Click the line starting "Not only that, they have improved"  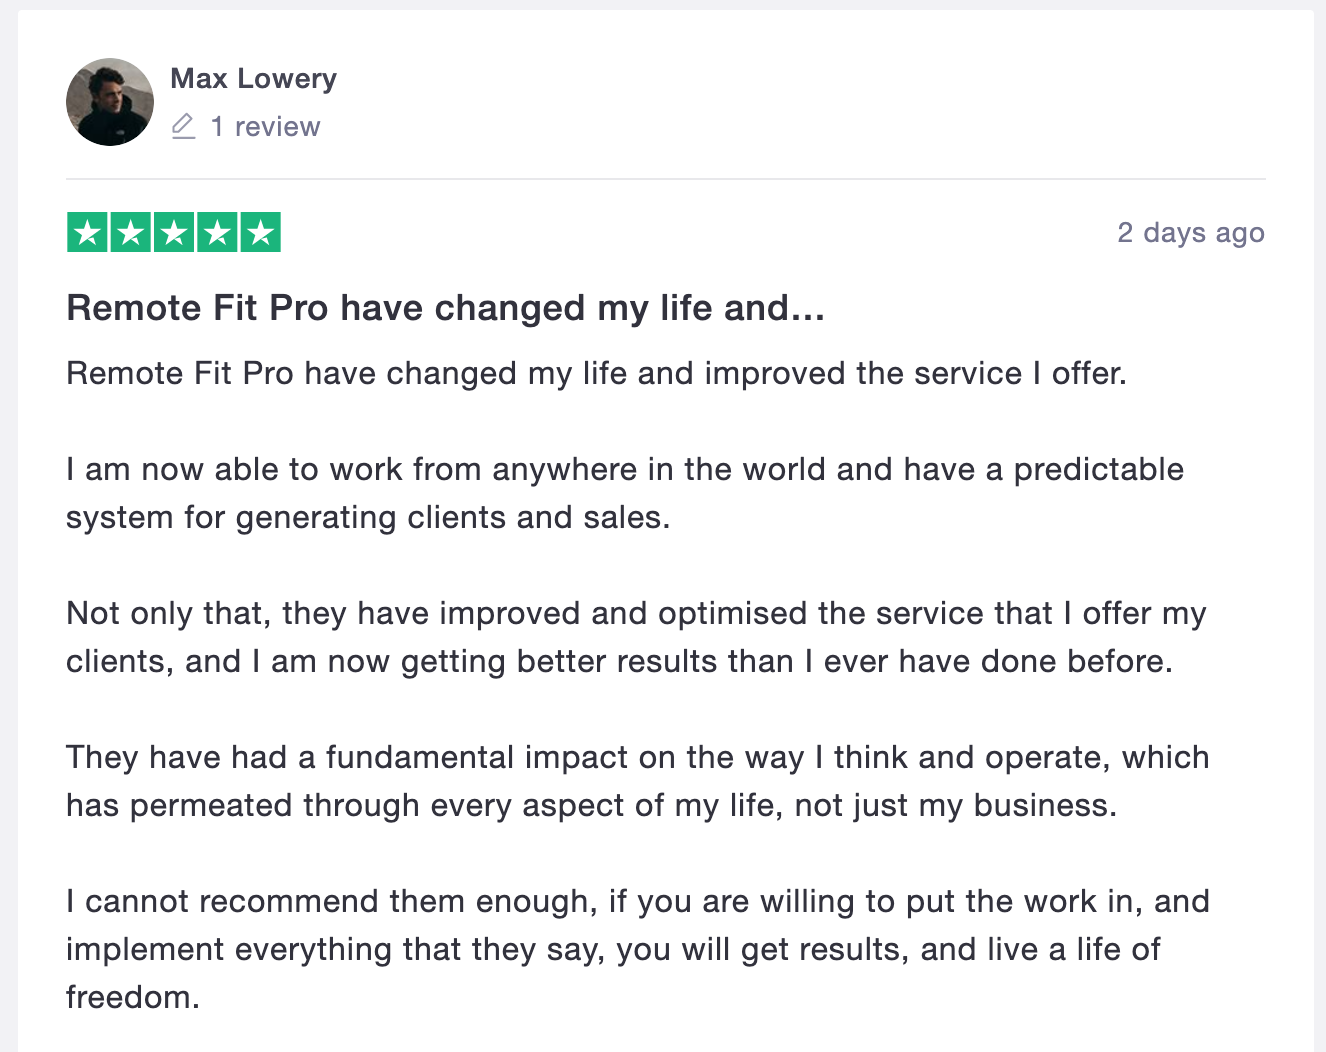[636, 613]
